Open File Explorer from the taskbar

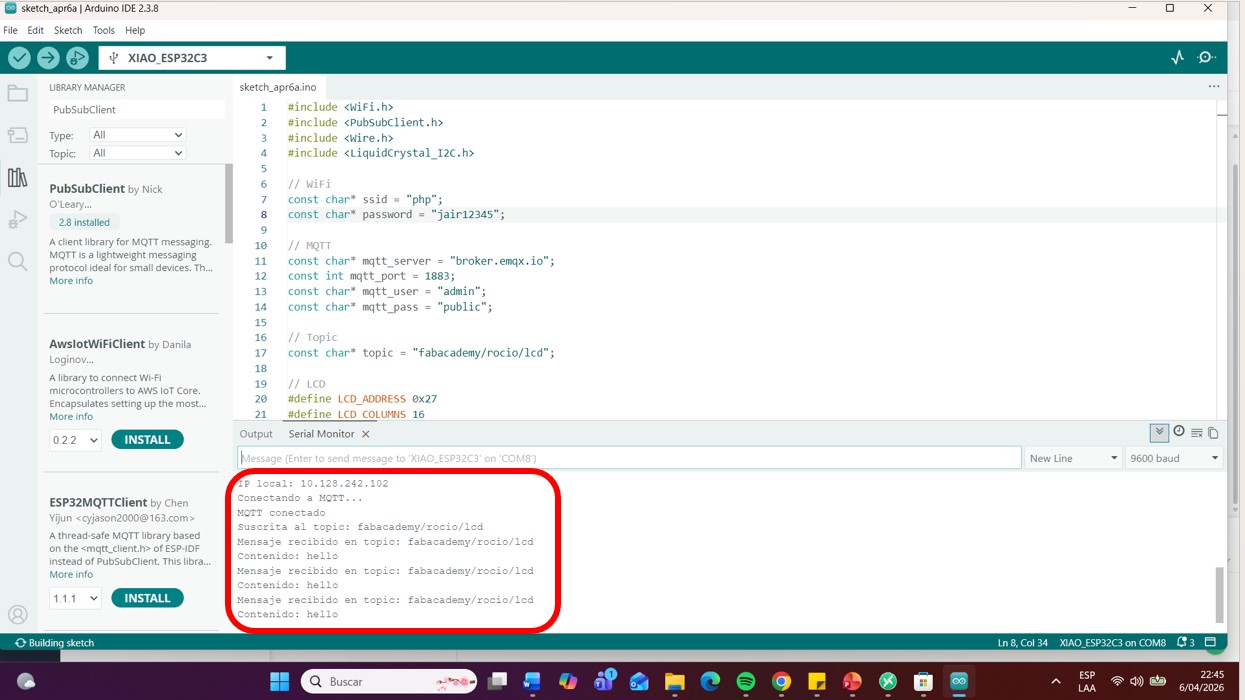click(x=674, y=682)
